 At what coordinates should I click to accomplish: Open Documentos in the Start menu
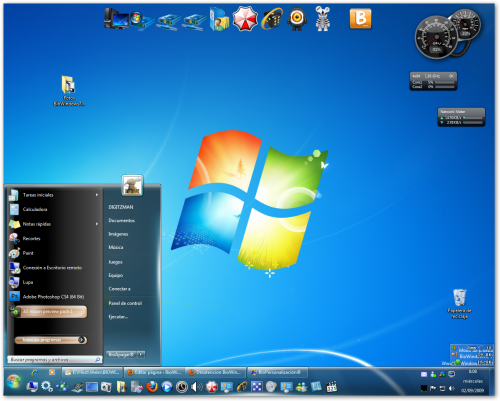(x=122, y=220)
